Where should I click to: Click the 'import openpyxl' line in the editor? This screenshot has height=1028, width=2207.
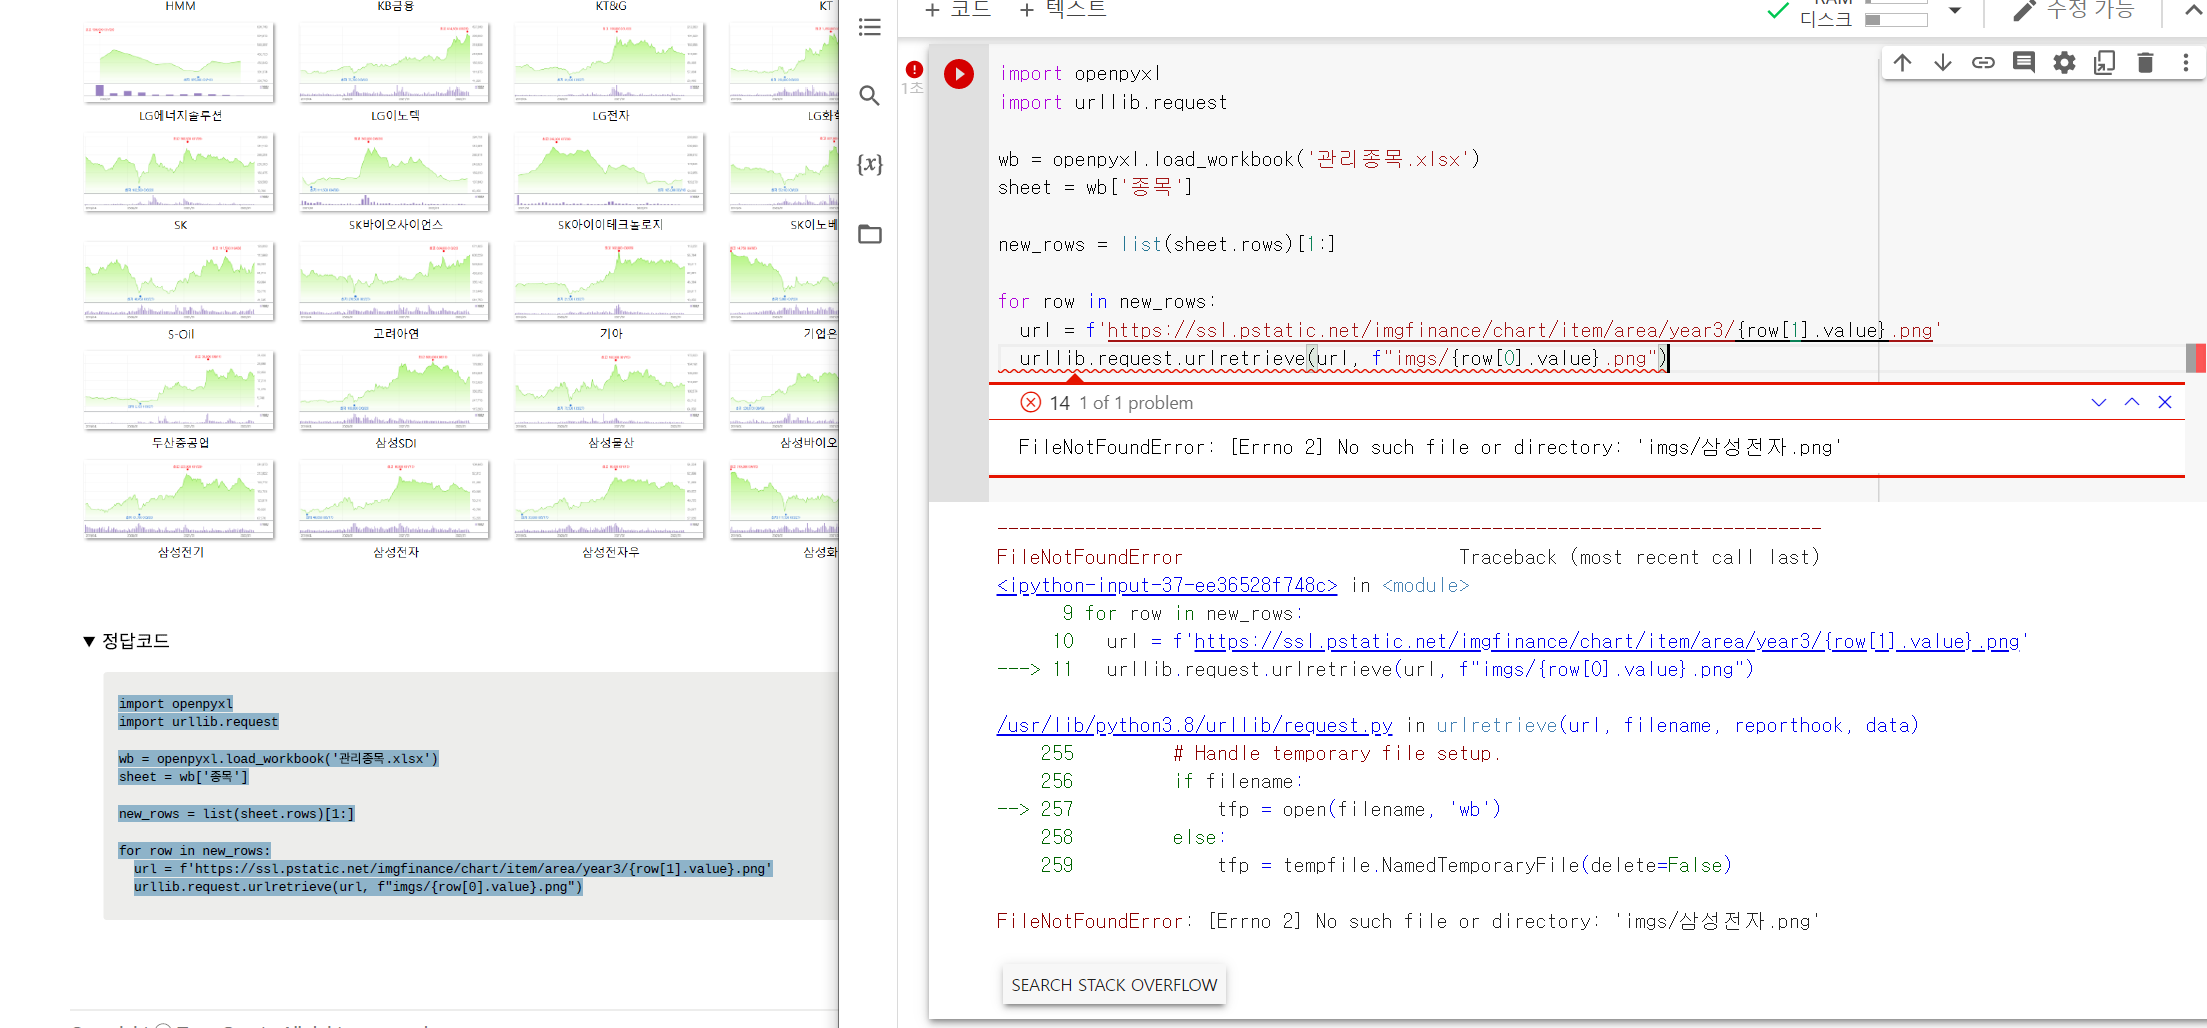[1080, 74]
